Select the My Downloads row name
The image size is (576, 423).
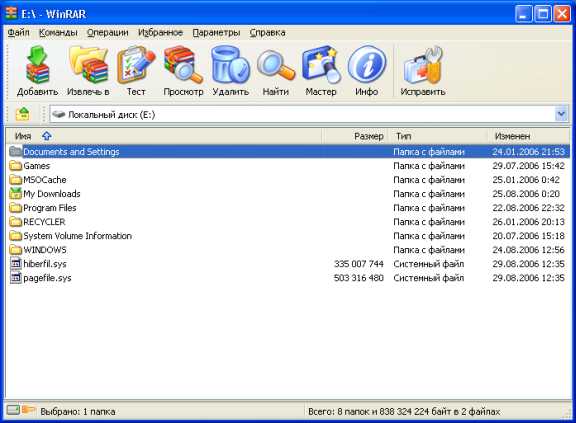(x=51, y=194)
